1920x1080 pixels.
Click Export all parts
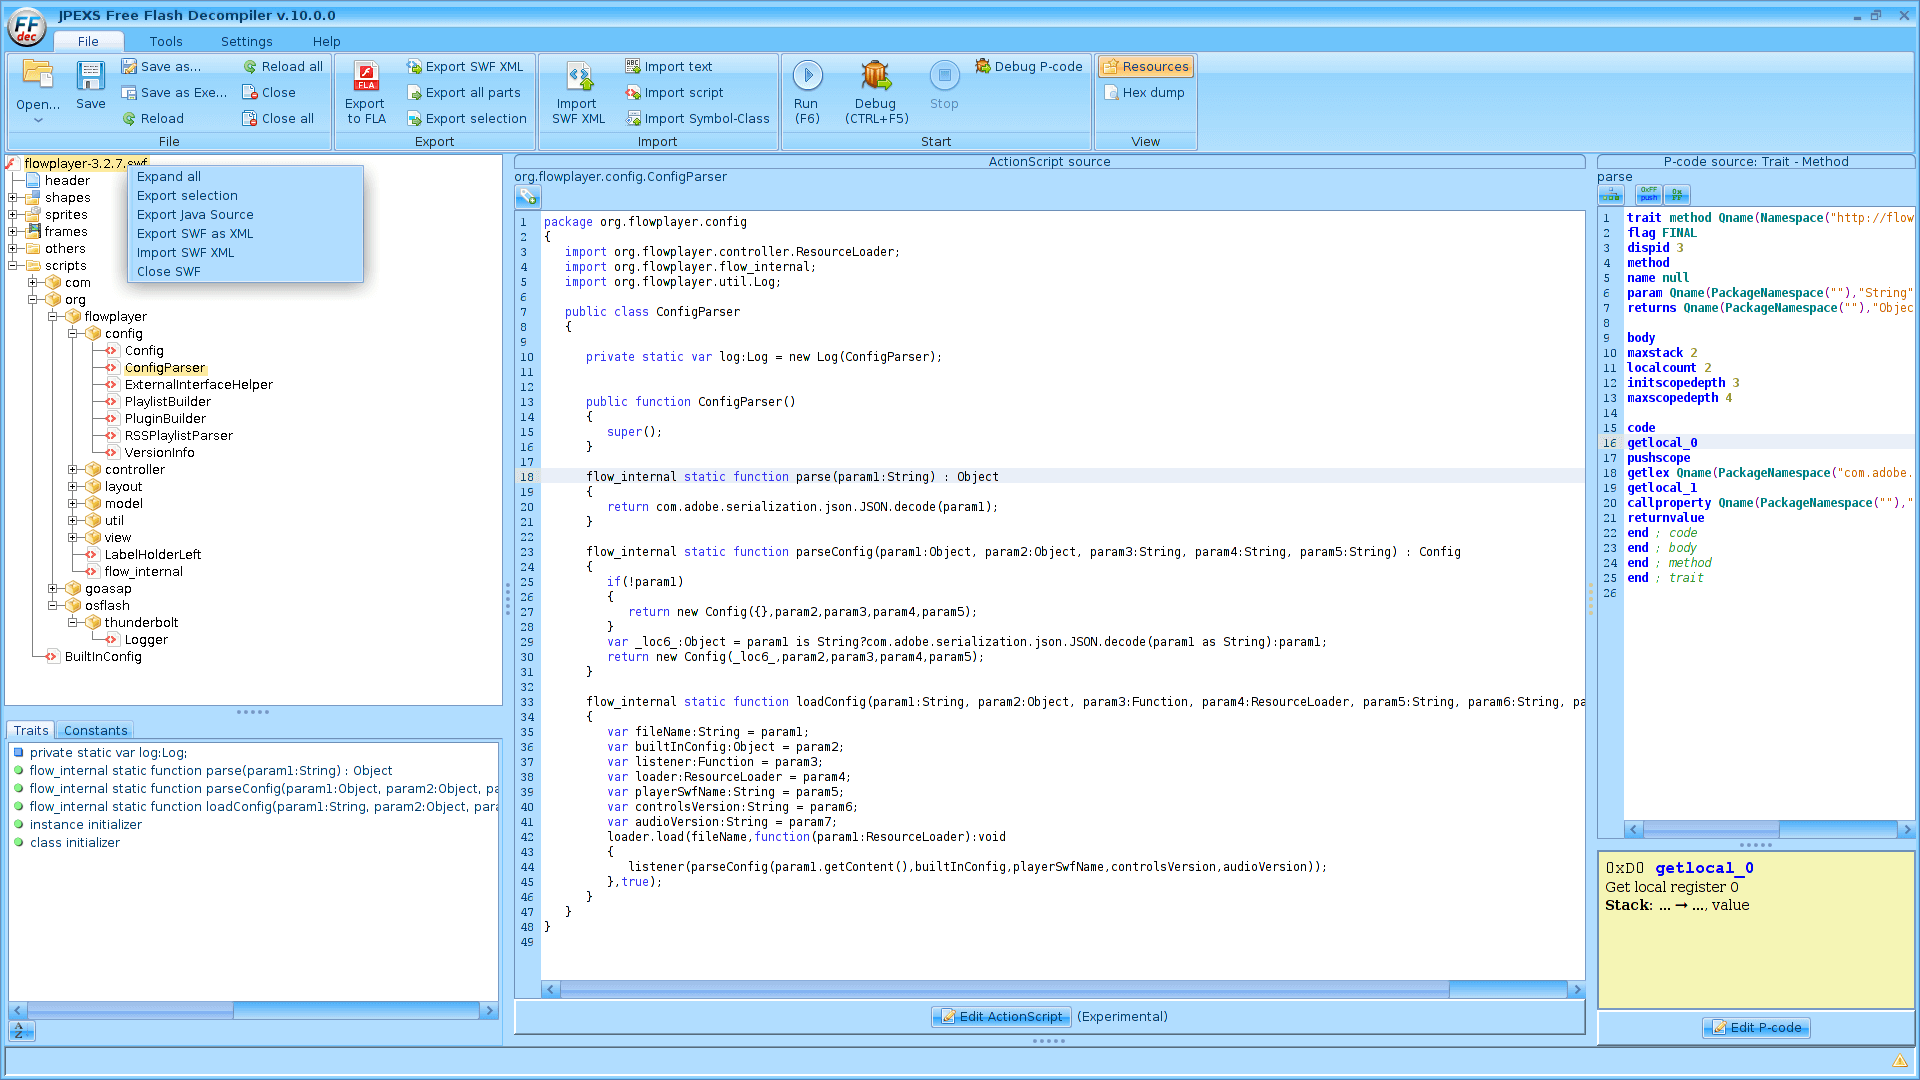pos(464,92)
